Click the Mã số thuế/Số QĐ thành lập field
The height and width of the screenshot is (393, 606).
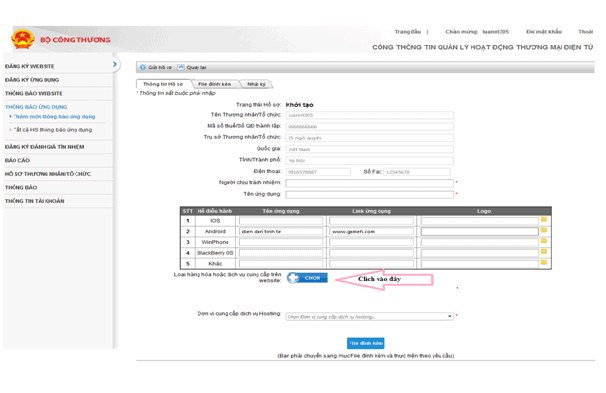point(369,126)
